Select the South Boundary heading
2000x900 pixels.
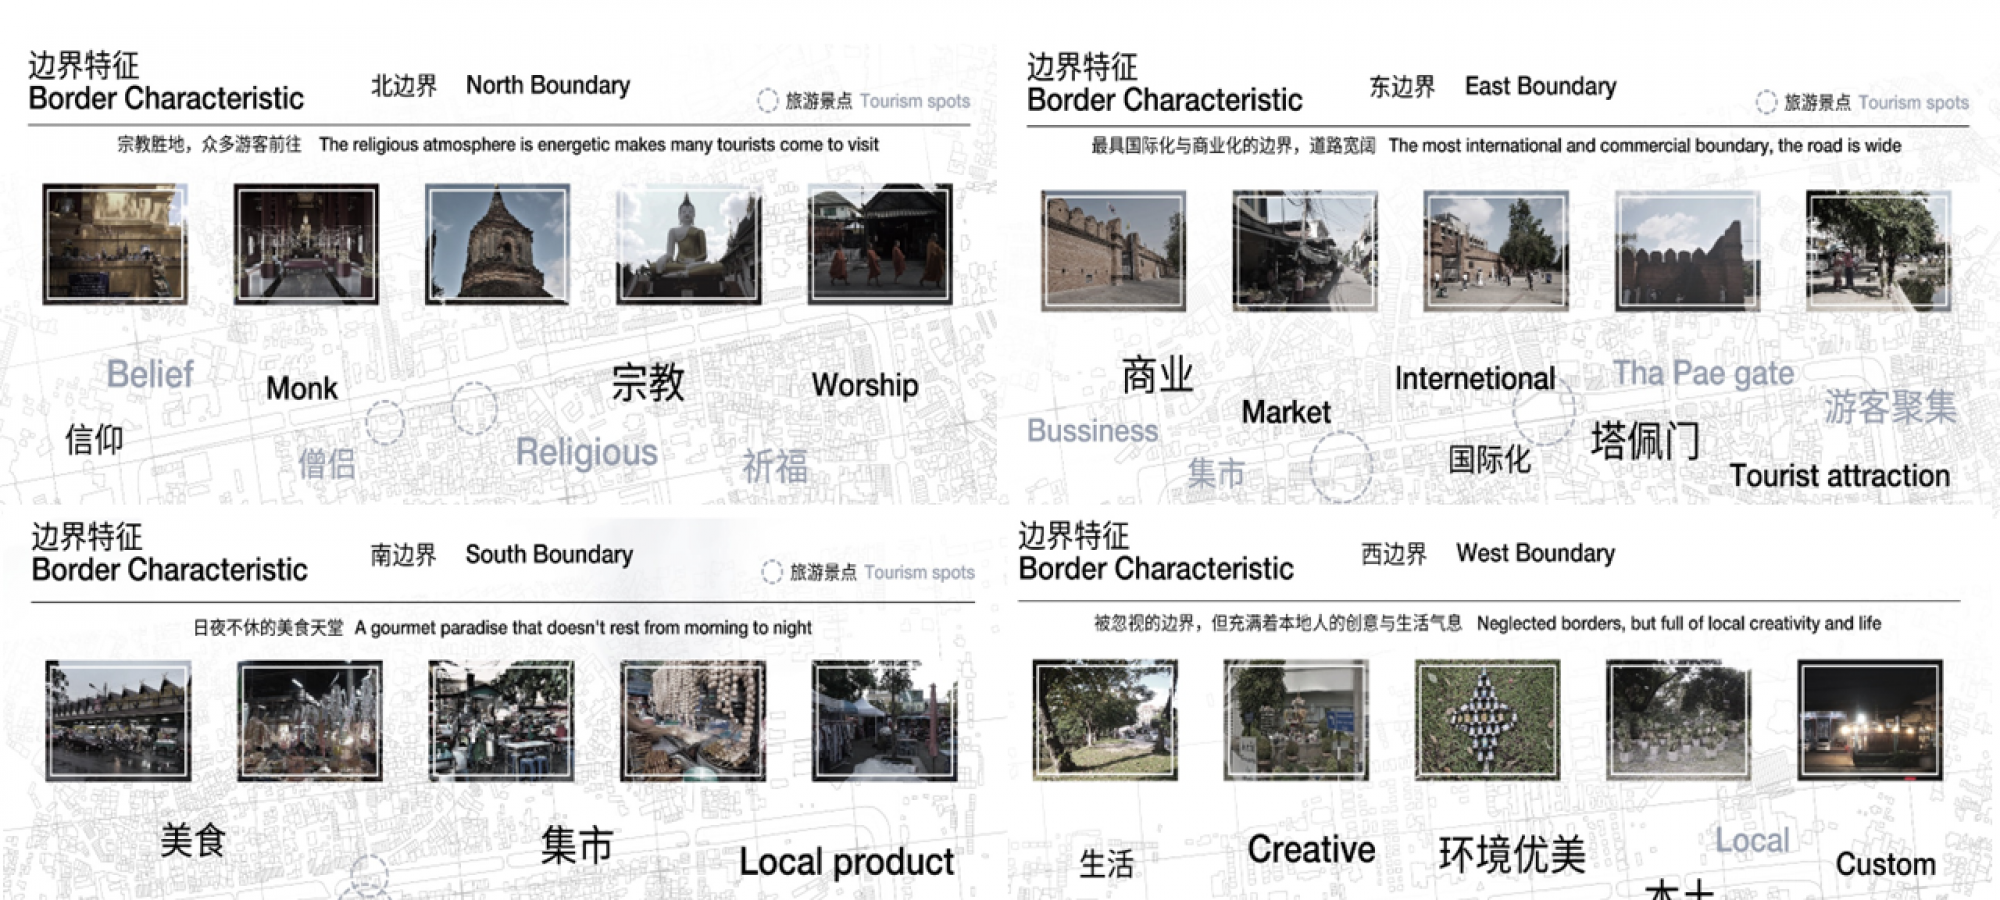coord(548,554)
